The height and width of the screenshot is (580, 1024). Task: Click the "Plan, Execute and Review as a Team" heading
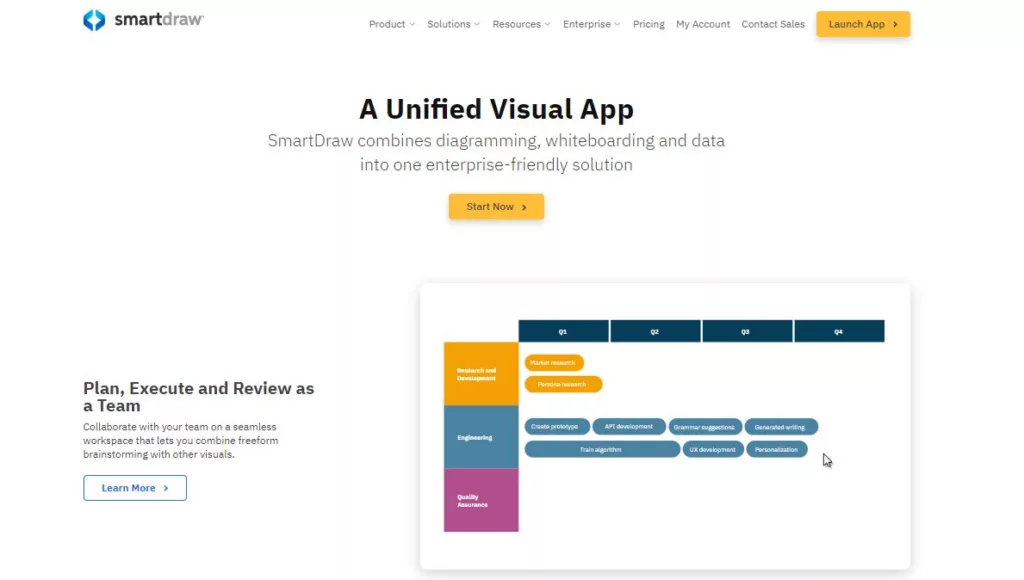coord(199,396)
